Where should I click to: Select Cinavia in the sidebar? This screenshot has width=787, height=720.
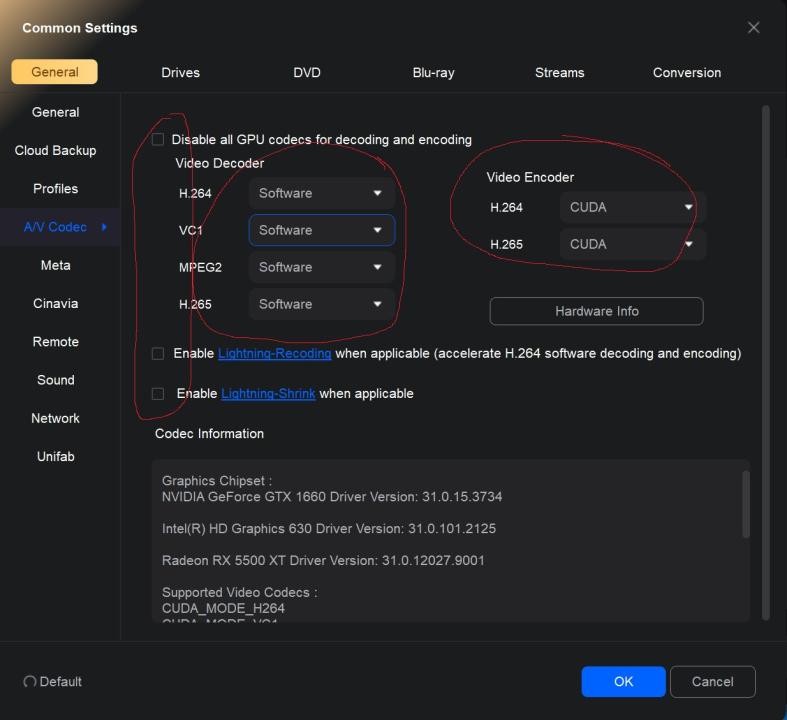click(55, 303)
